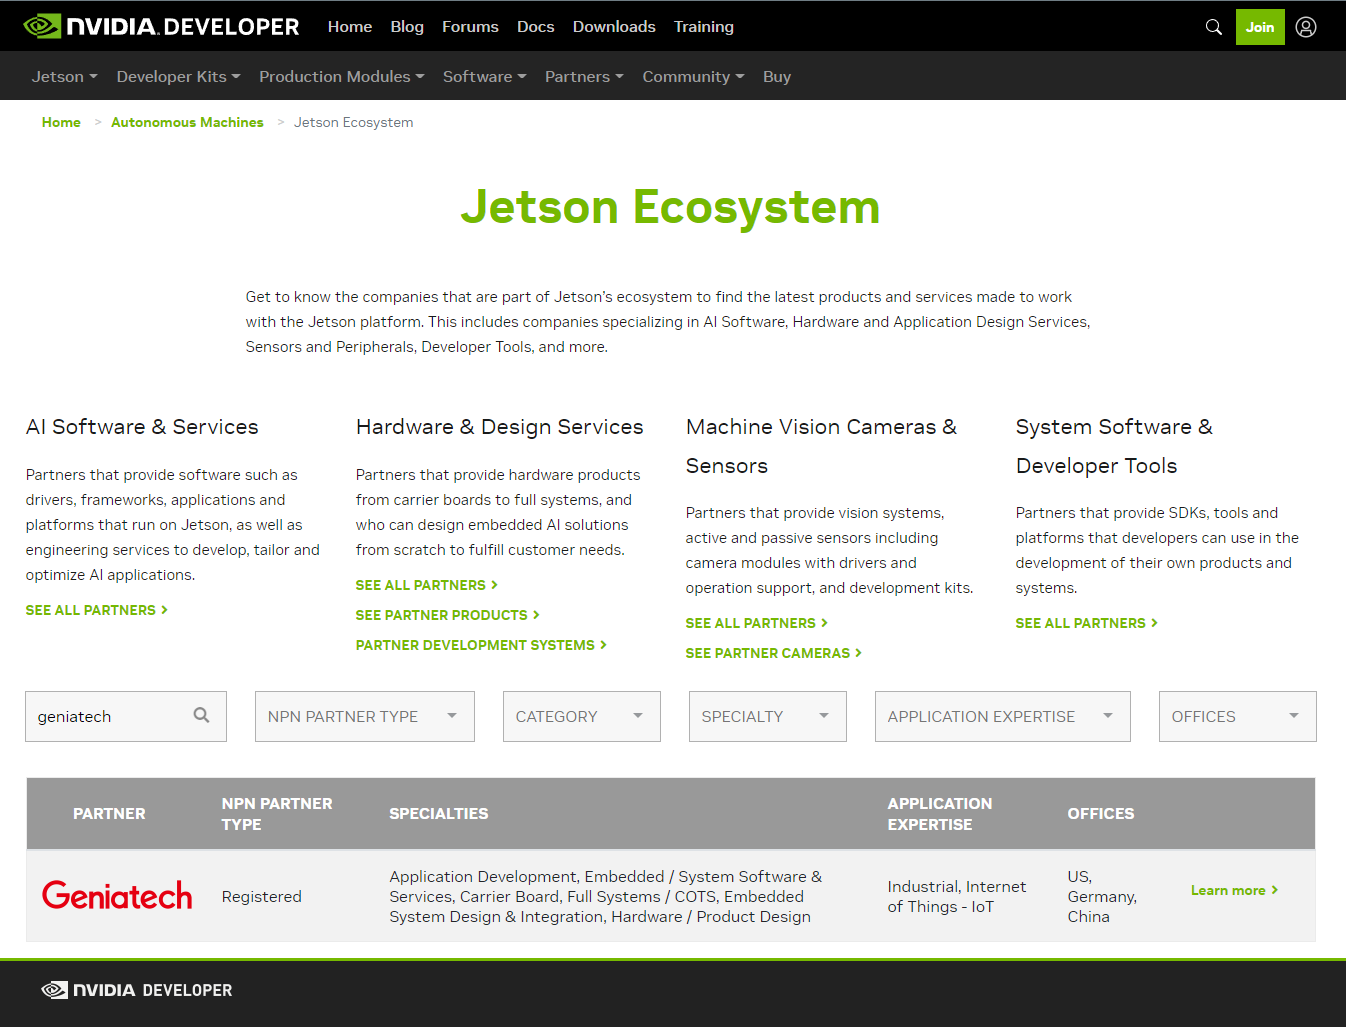Open the See Partner Products link
The image size is (1346, 1027).
(448, 615)
